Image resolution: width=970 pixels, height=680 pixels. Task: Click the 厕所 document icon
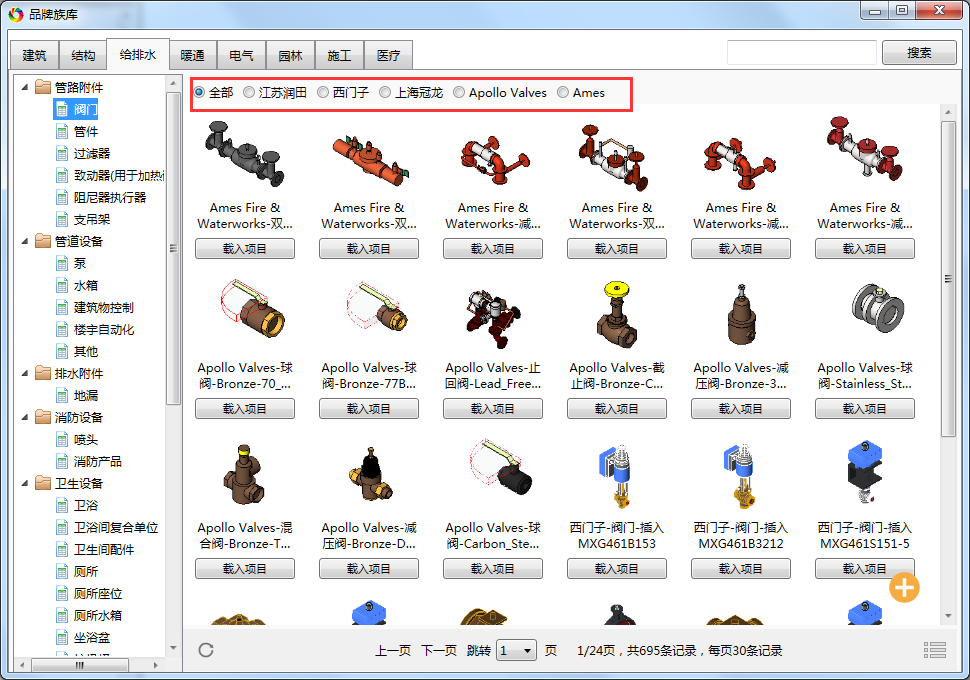coord(62,571)
